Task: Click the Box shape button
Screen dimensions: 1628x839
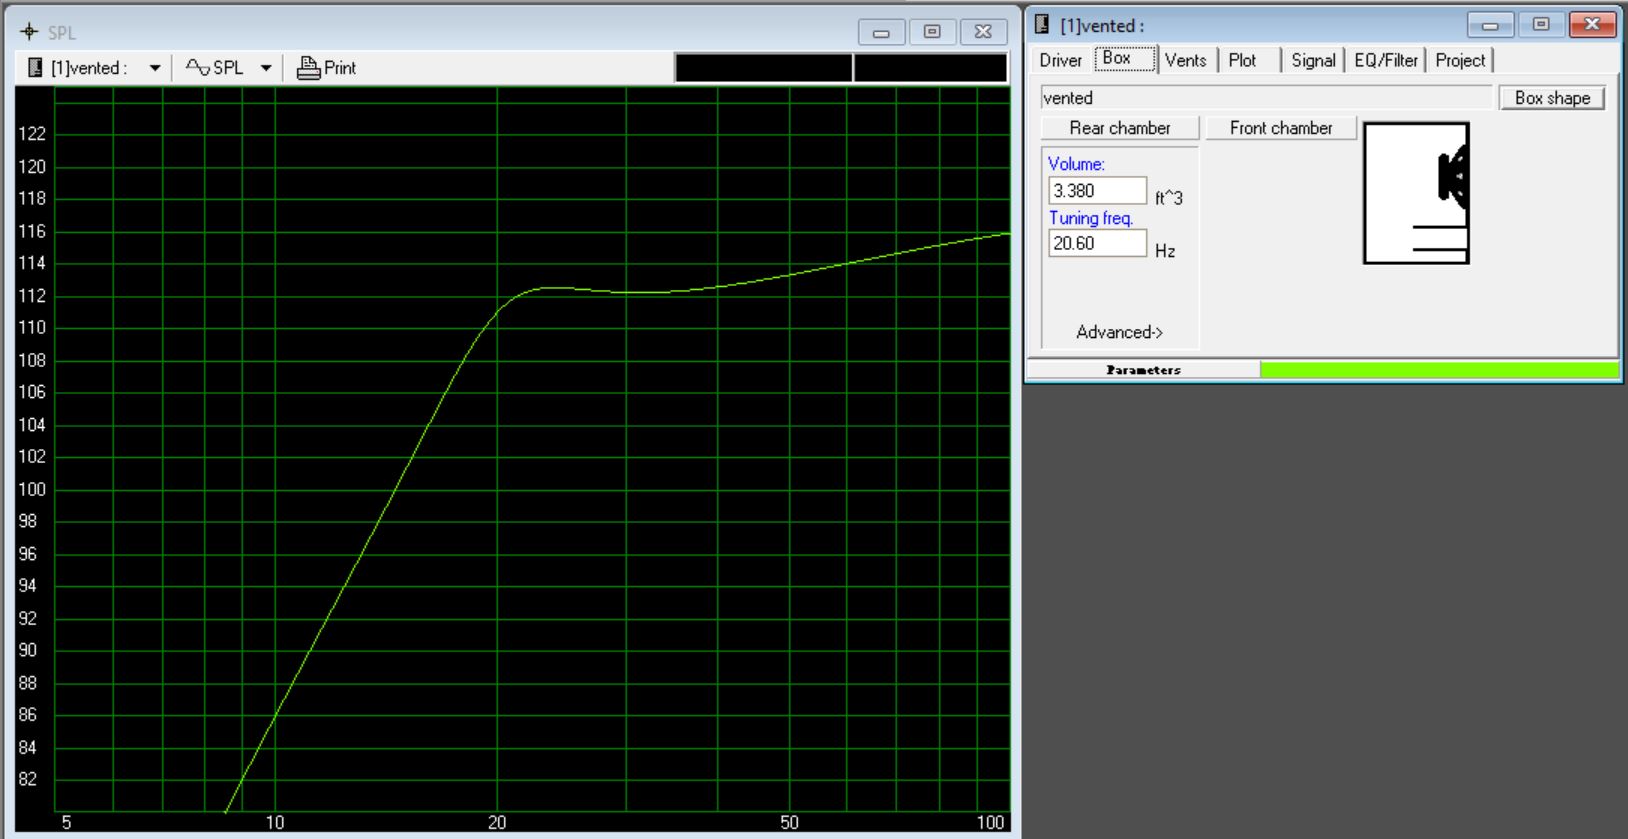Action: (1552, 98)
